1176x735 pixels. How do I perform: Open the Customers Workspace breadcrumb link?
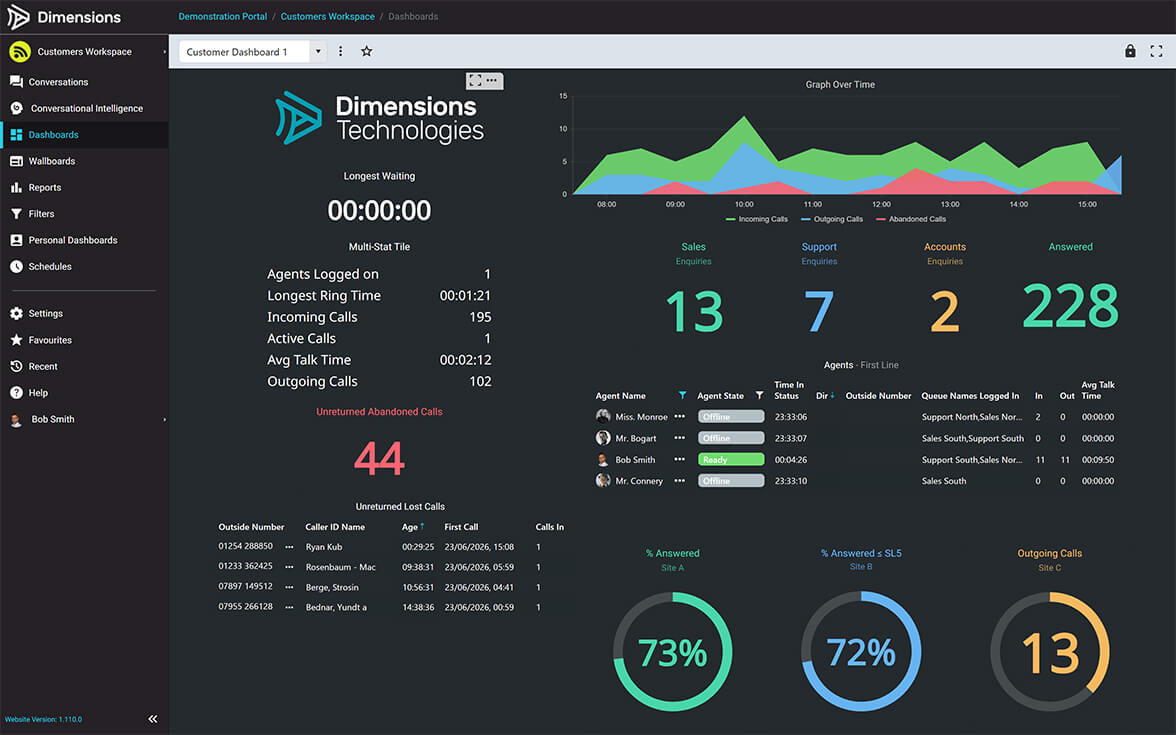coord(328,16)
